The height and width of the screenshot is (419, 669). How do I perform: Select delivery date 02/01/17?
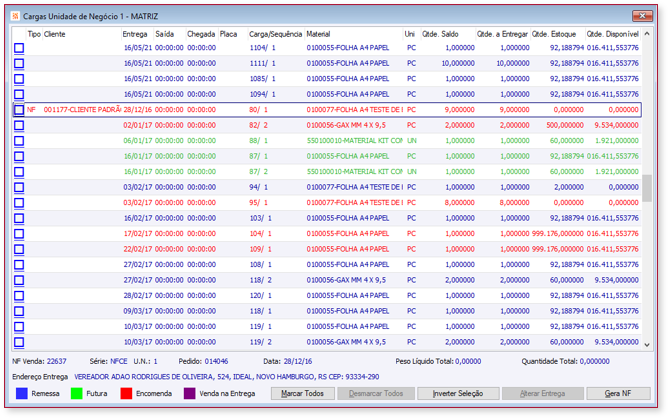[137, 125]
